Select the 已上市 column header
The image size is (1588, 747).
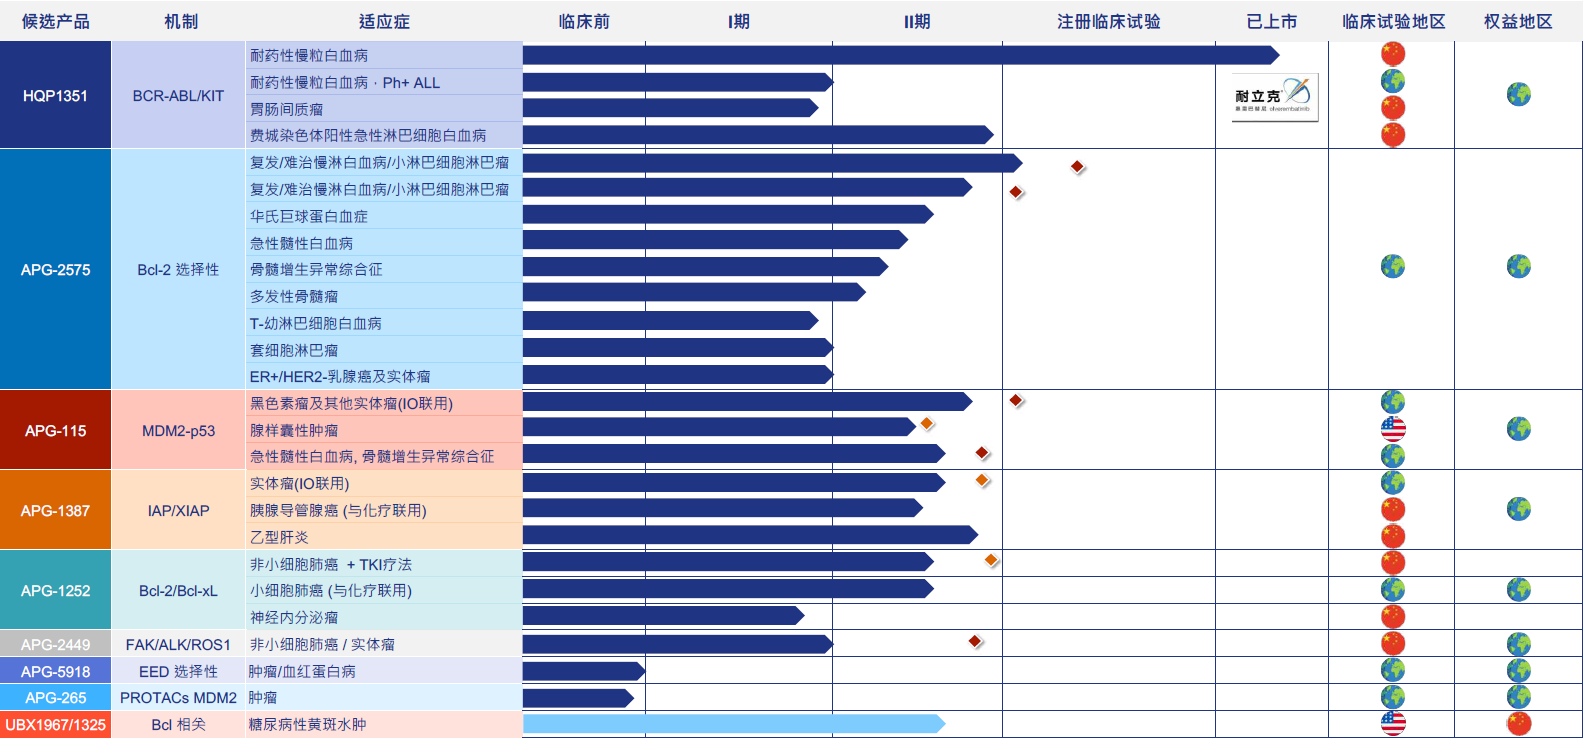point(1271,22)
